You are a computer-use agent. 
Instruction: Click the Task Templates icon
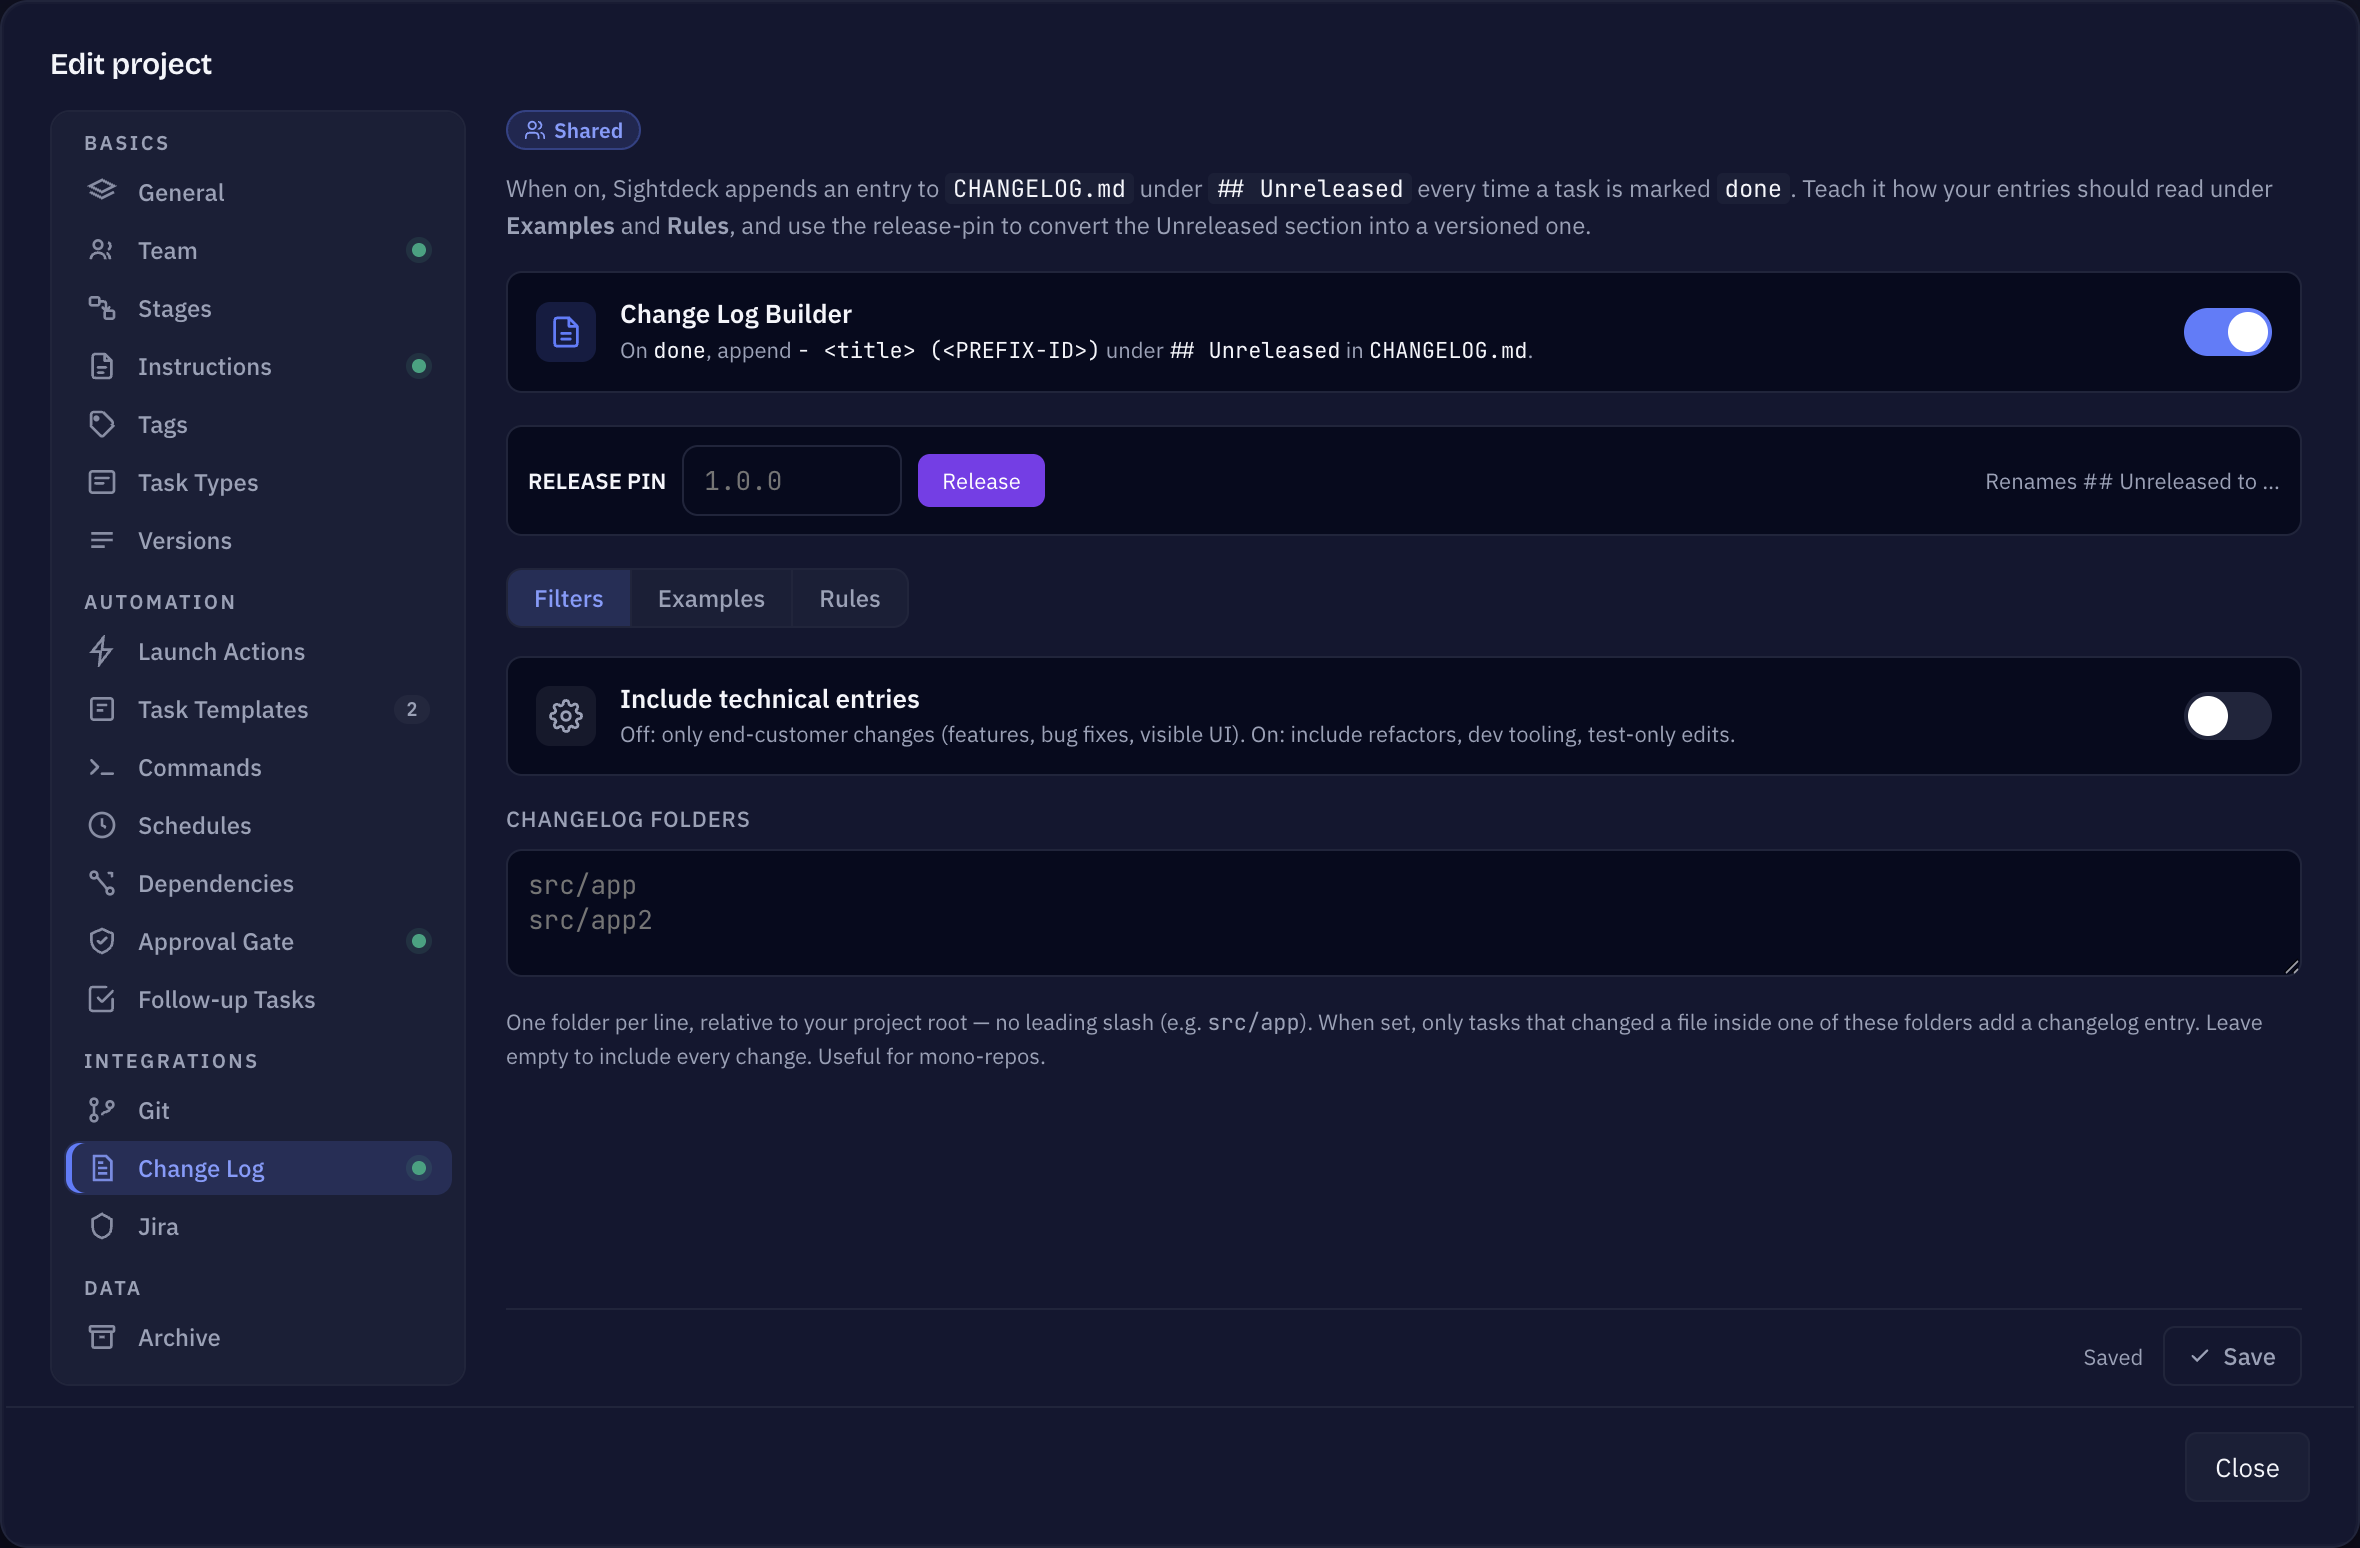102,709
